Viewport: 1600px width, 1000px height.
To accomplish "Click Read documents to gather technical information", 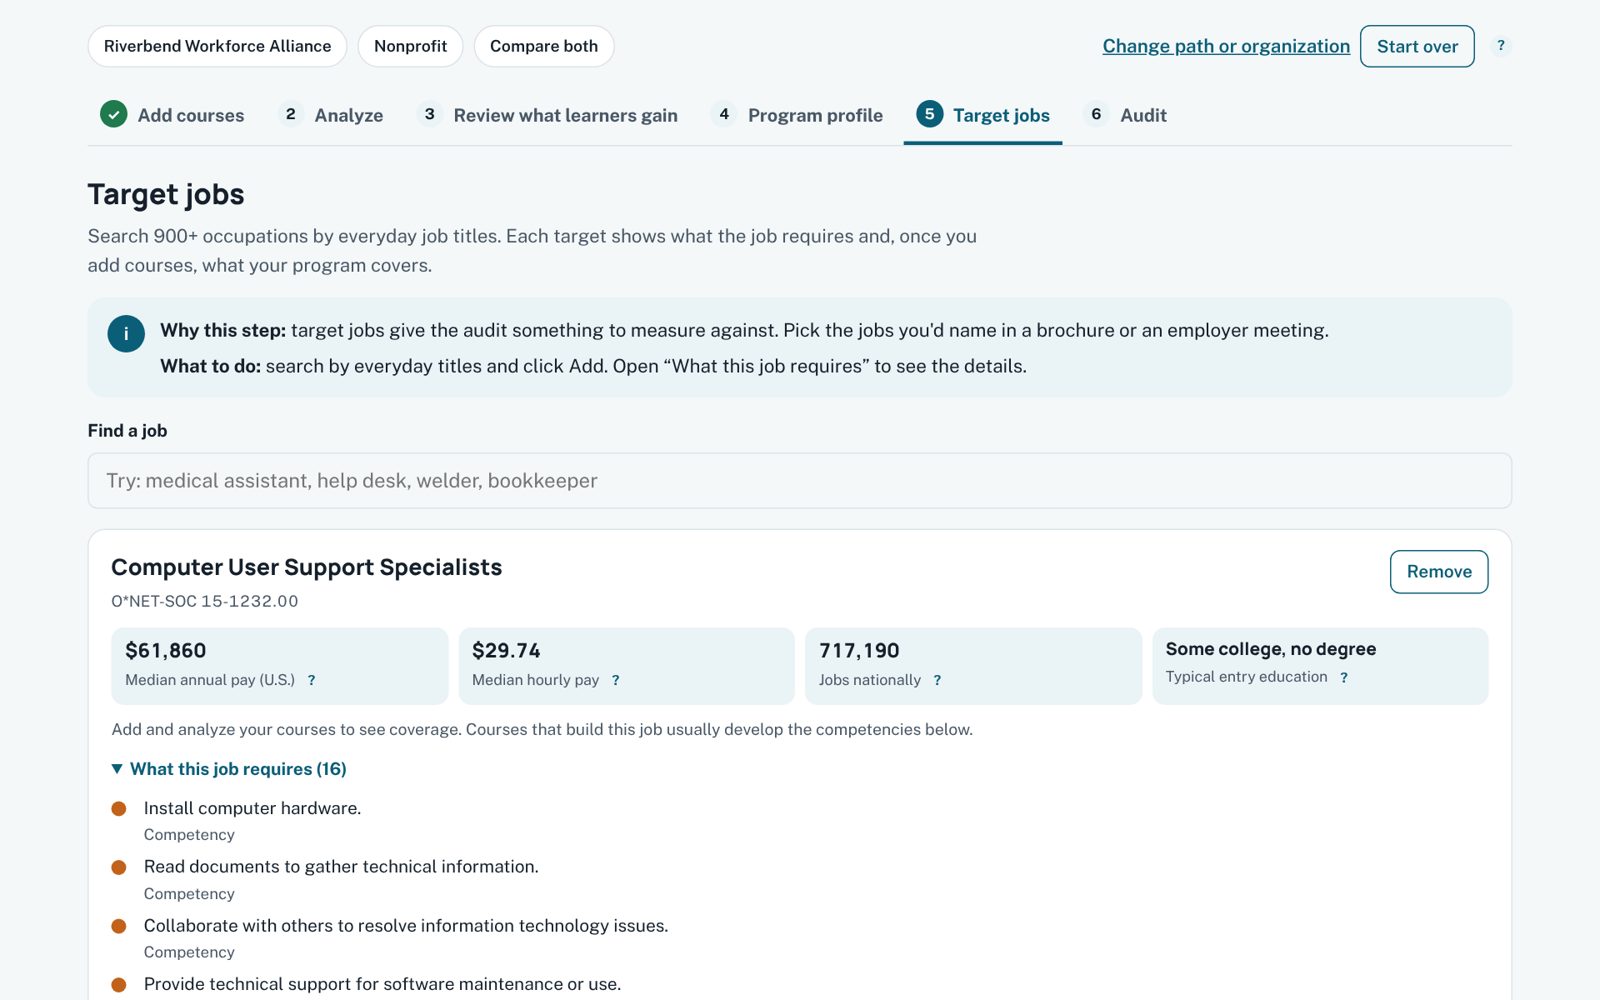I will (341, 867).
